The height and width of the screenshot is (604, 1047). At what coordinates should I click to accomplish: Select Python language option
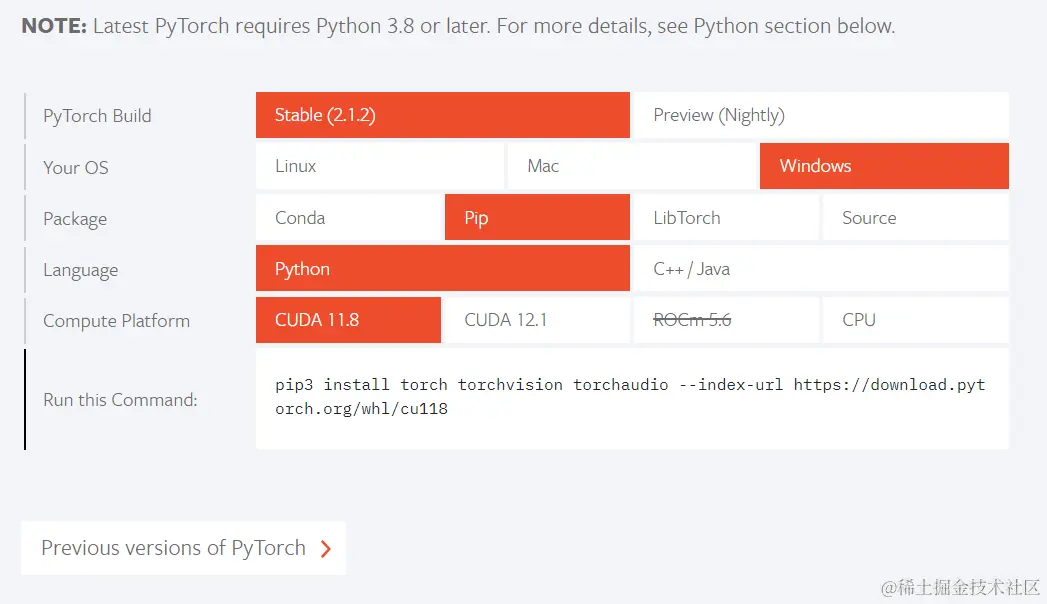[442, 269]
